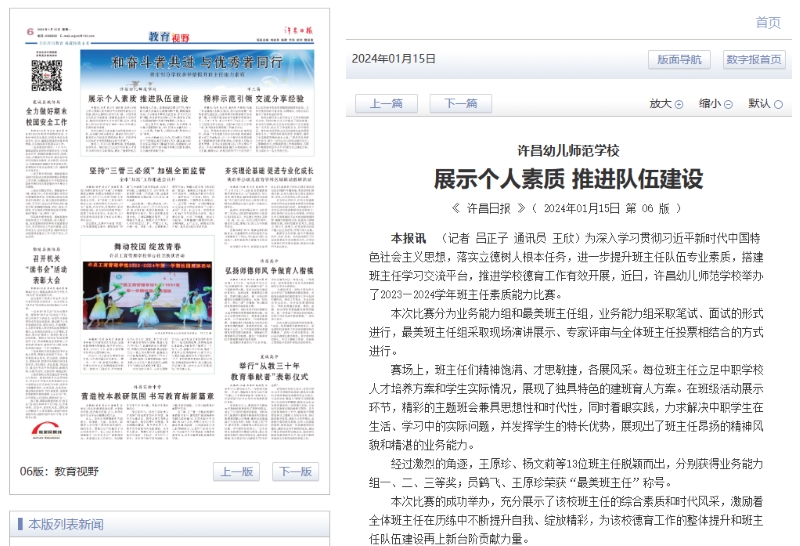The image size is (800, 546).
Task: Click the 缩小 zoom-out icon
Action: [x=728, y=104]
